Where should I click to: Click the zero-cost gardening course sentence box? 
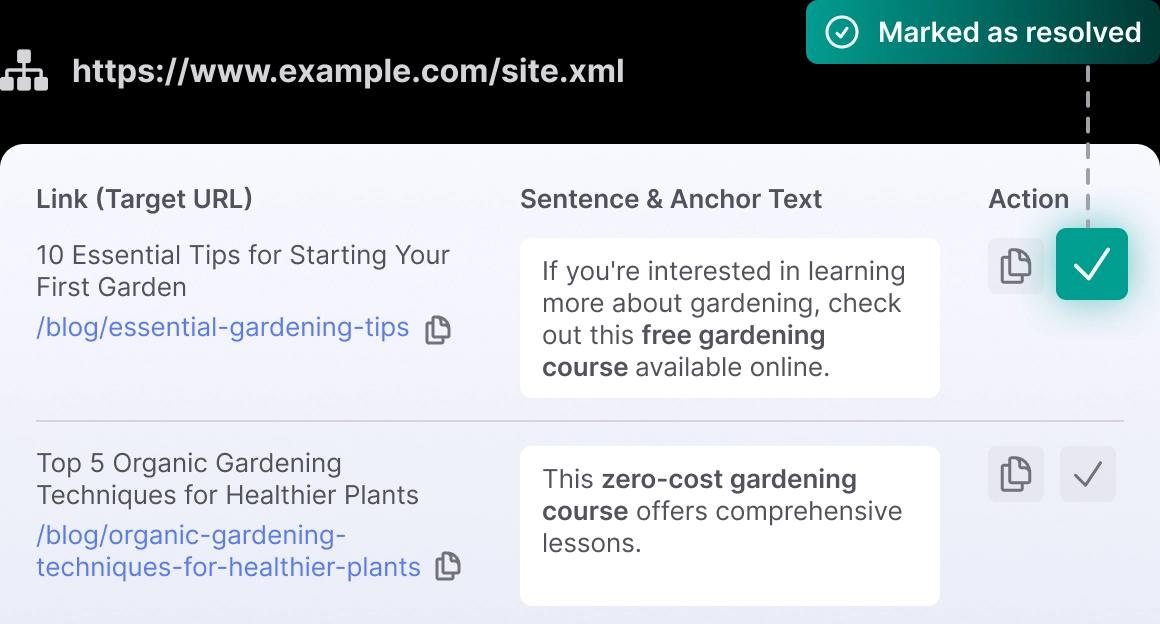[729, 526]
